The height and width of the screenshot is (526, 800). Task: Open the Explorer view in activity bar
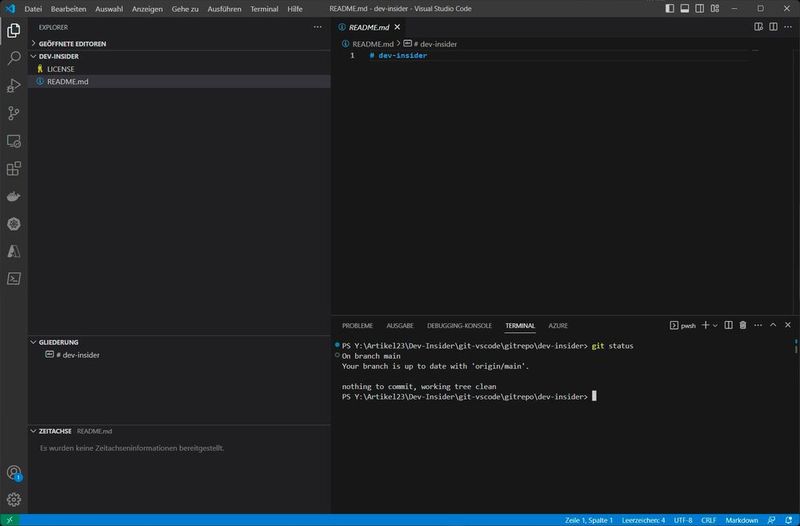tap(14, 30)
